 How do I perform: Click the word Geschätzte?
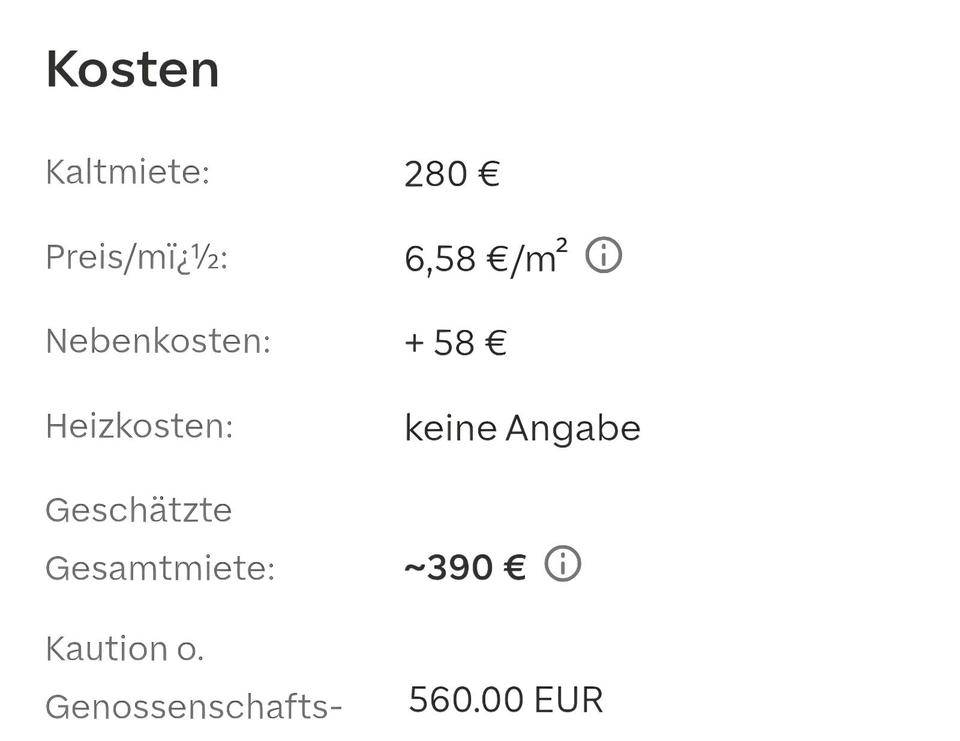(139, 510)
